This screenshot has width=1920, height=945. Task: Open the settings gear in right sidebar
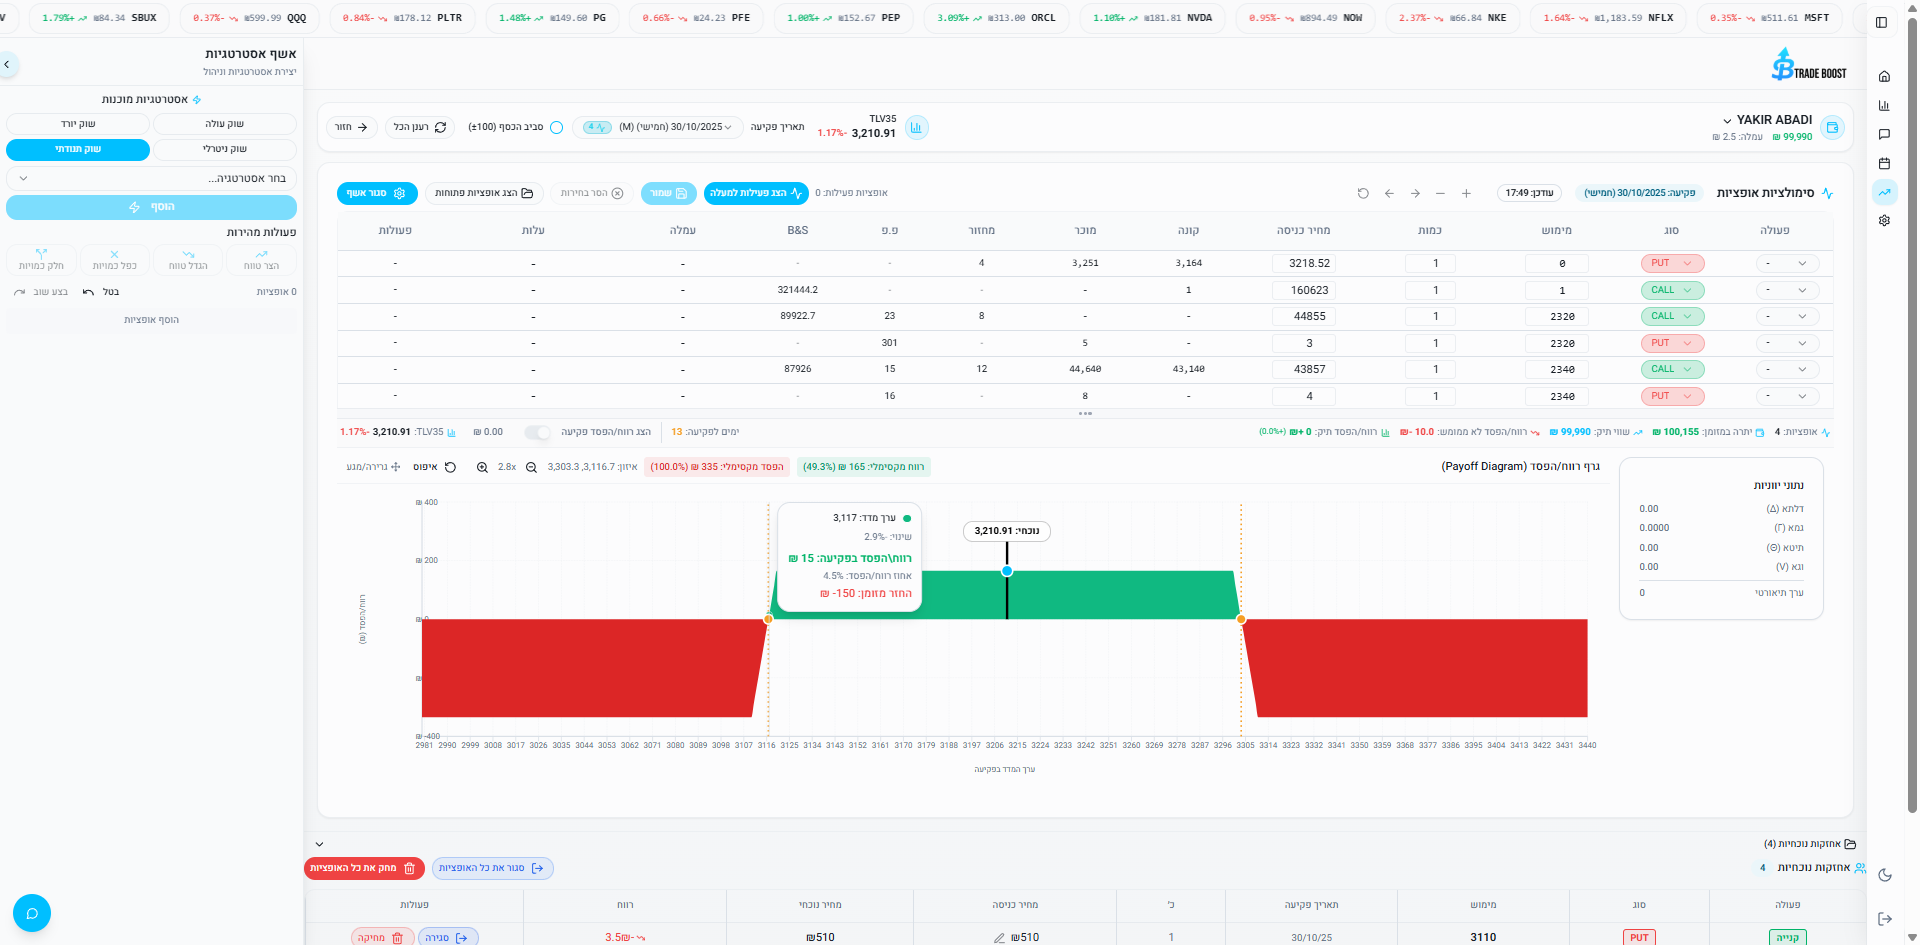(1884, 221)
